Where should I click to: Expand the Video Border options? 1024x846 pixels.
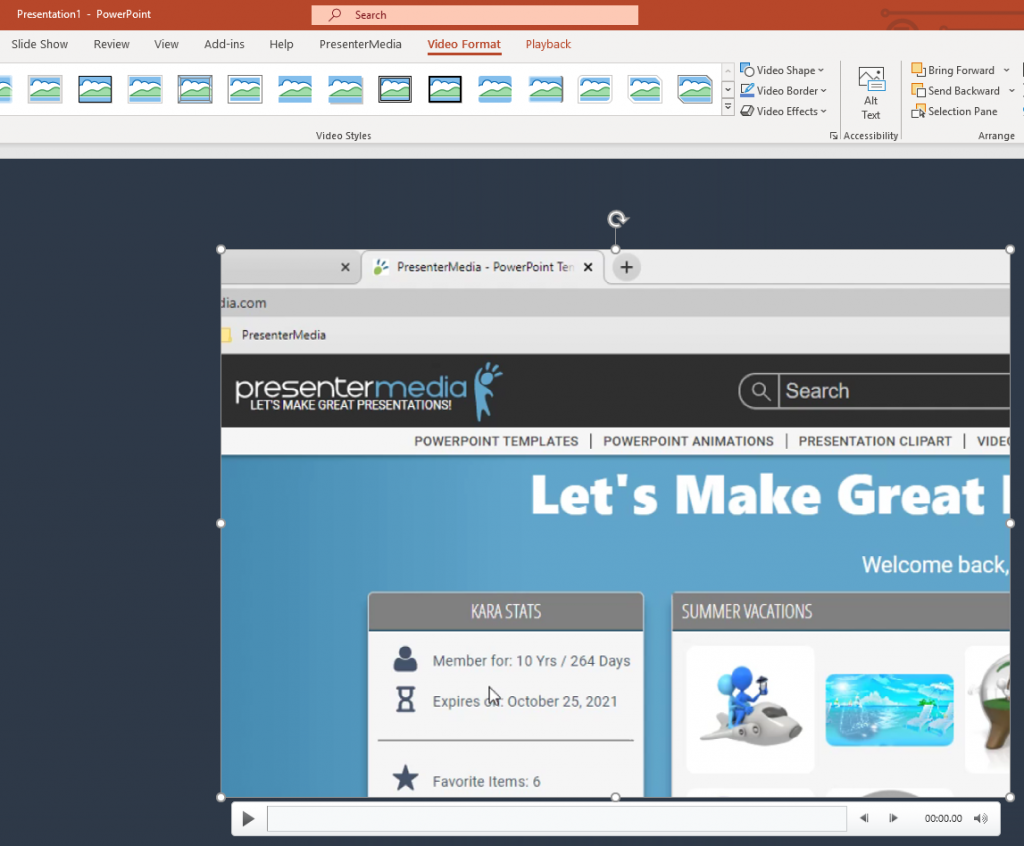coord(784,91)
